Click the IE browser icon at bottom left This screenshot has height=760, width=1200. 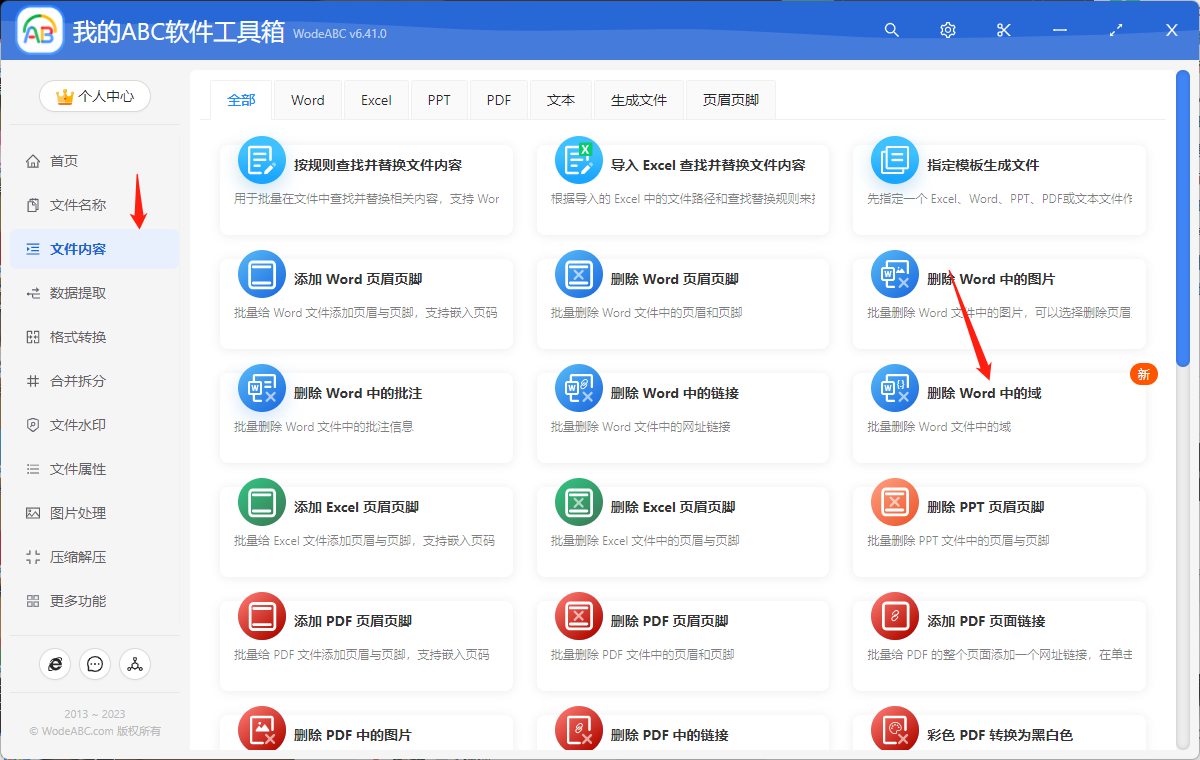tap(55, 664)
